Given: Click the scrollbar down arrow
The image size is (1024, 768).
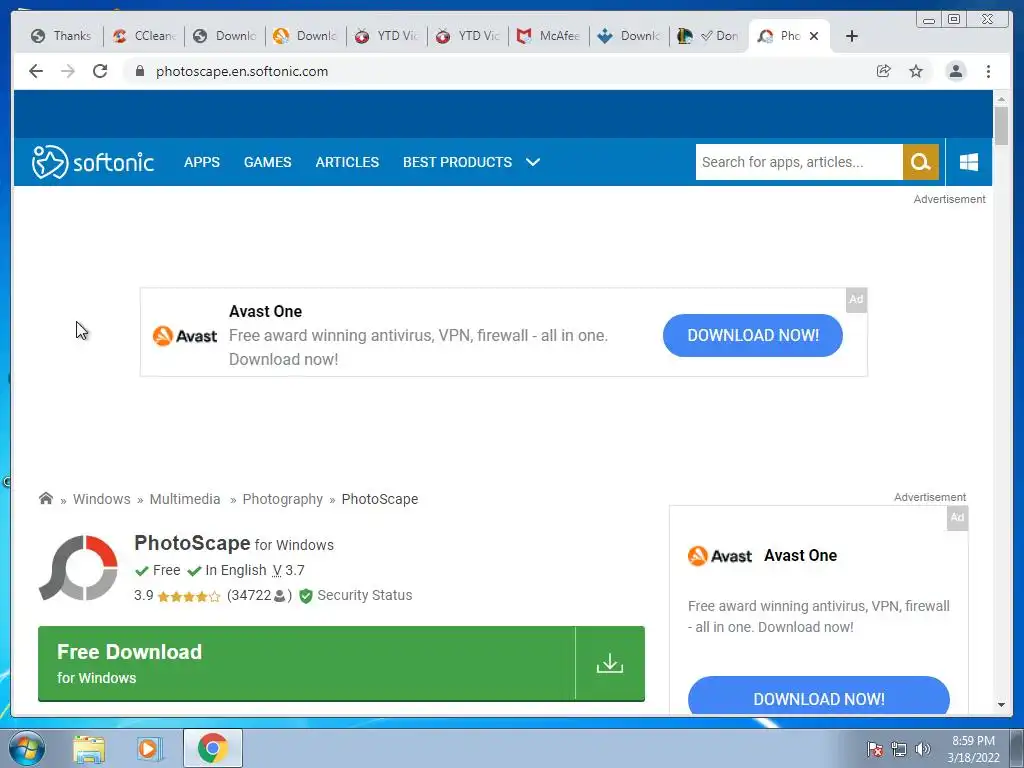Looking at the screenshot, I should tap(1001, 705).
